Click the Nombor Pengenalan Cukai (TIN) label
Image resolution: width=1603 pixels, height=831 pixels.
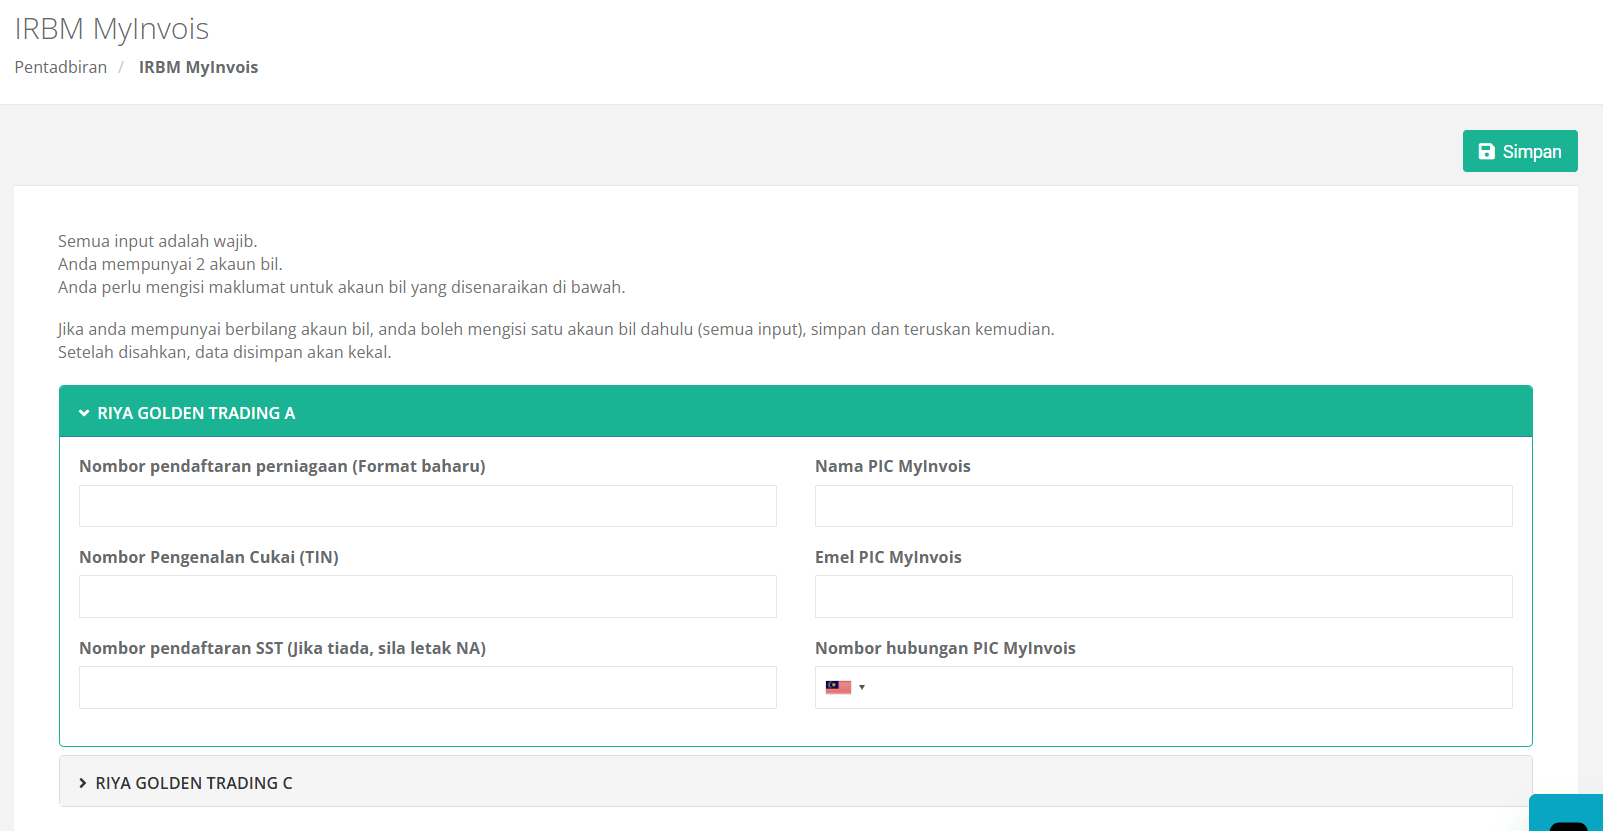point(209,557)
